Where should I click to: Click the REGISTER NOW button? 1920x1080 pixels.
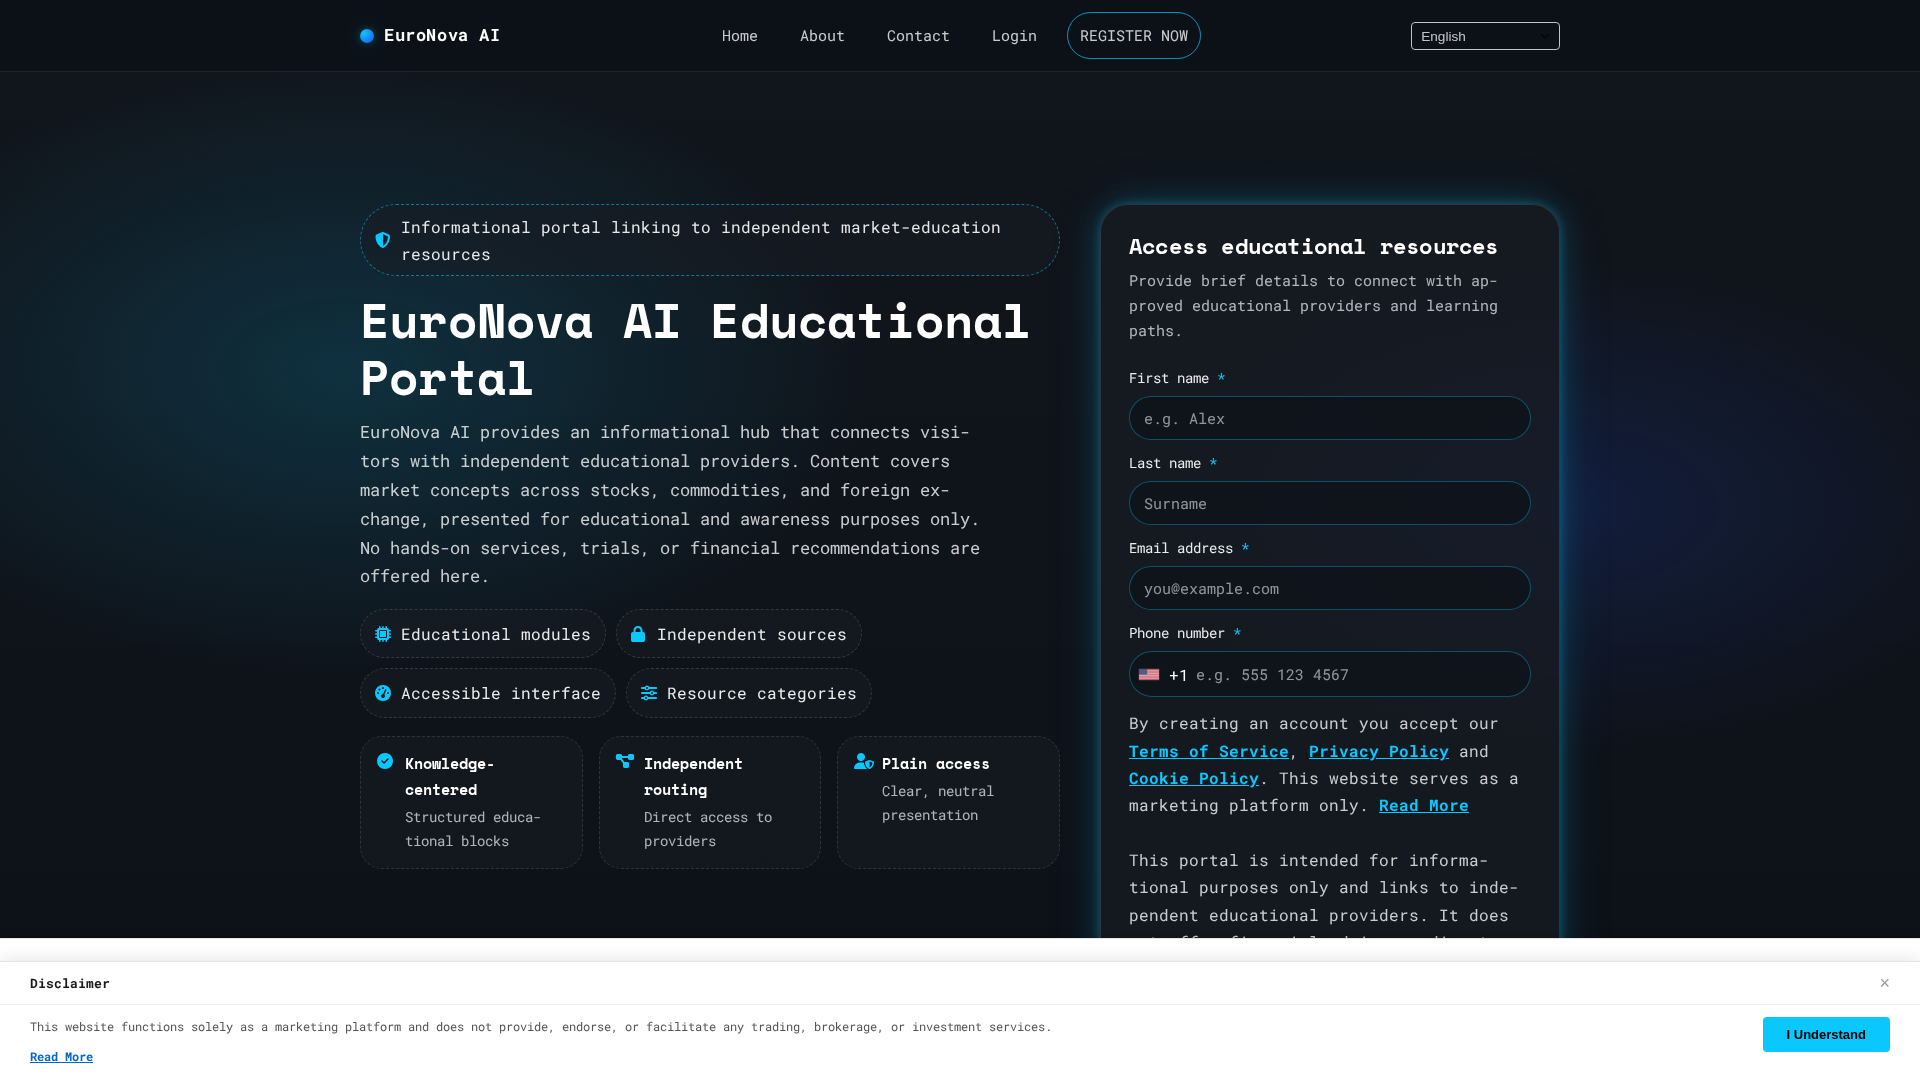click(x=1134, y=36)
